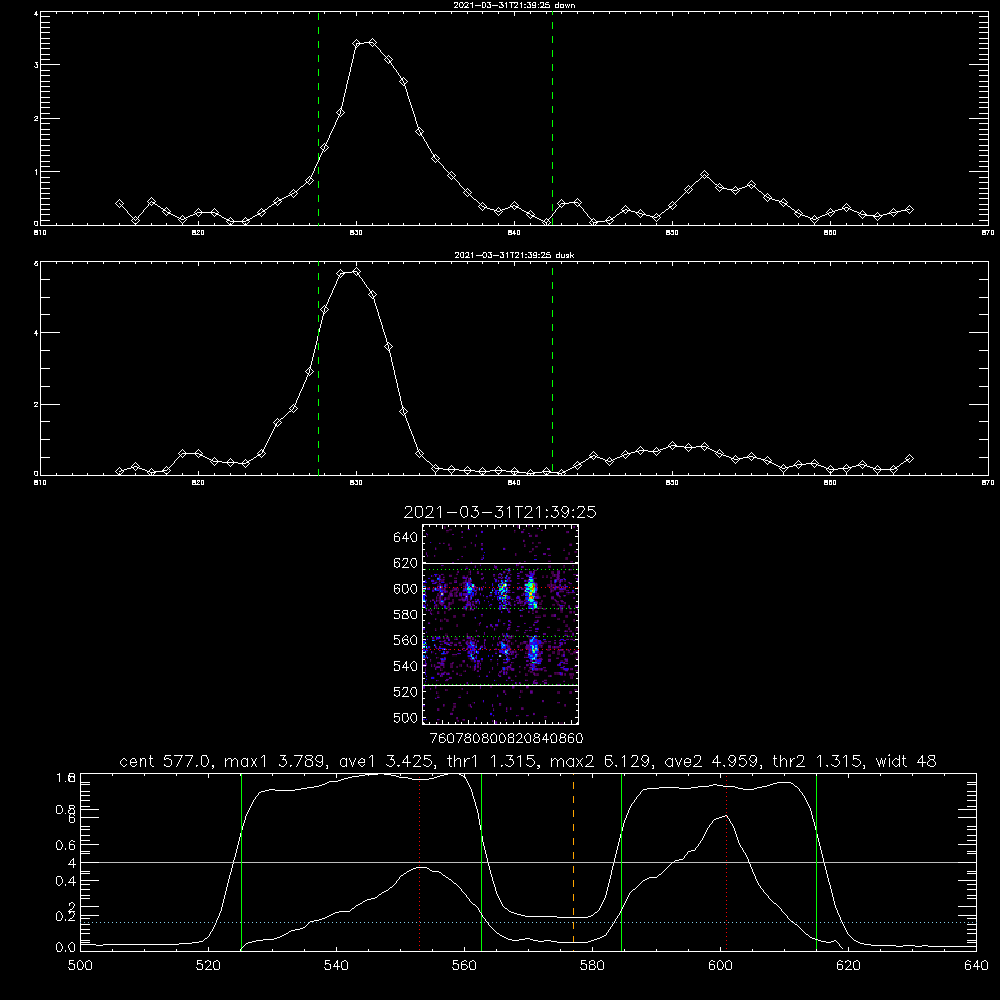The width and height of the screenshot is (1000, 1000).
Task: Select the 'thr1 1.315' value
Action: click(x=493, y=761)
